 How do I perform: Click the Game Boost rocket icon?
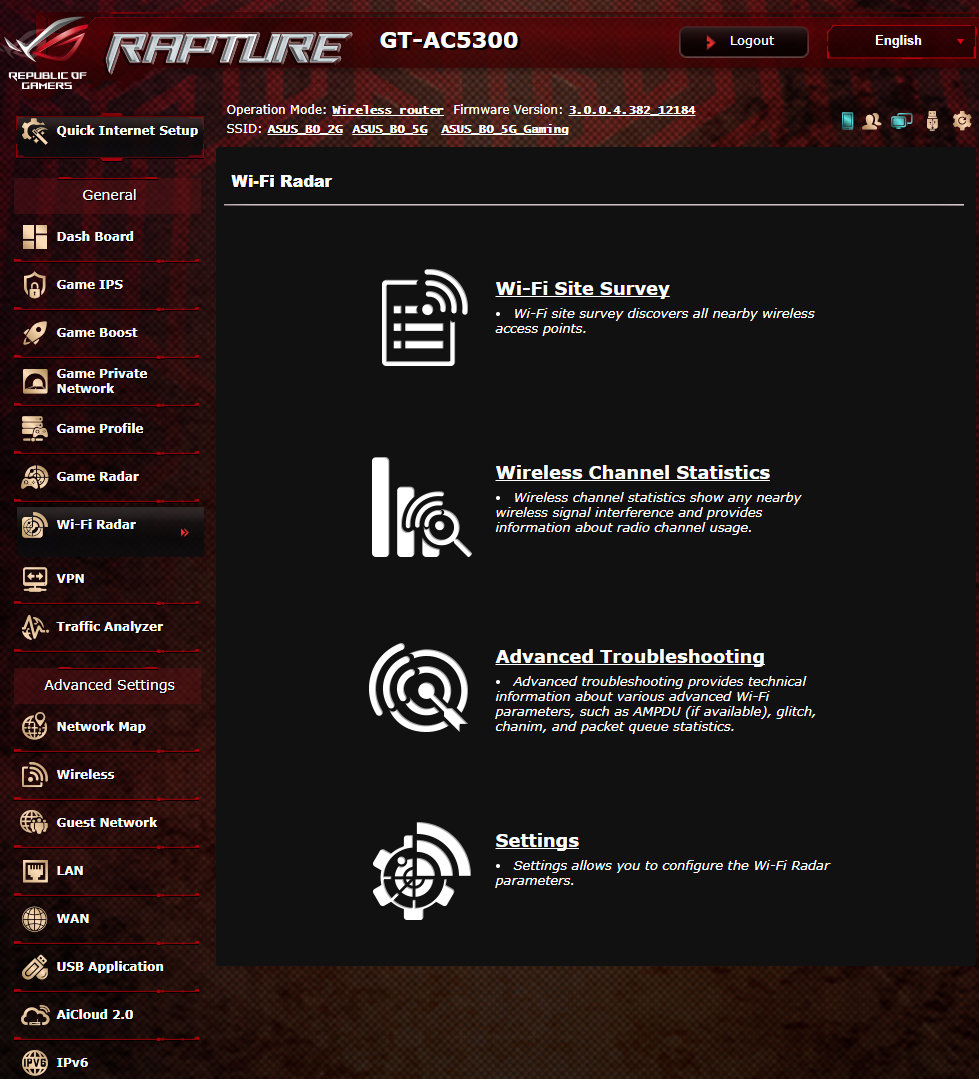[x=34, y=333]
